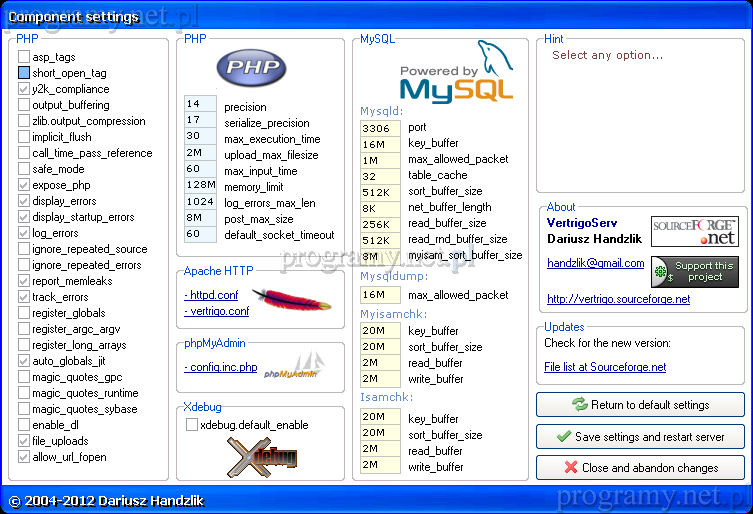Click the SourceForge.net logo
Screen dimensions: 753x514
tap(694, 231)
